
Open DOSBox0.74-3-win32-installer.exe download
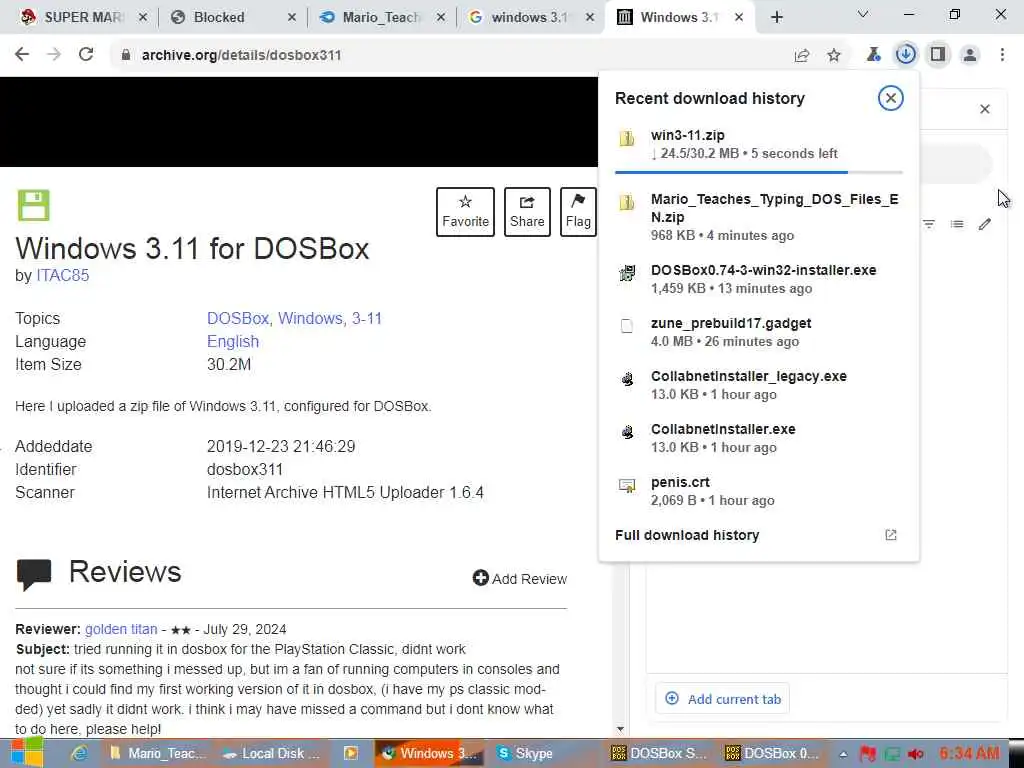click(x=759, y=279)
